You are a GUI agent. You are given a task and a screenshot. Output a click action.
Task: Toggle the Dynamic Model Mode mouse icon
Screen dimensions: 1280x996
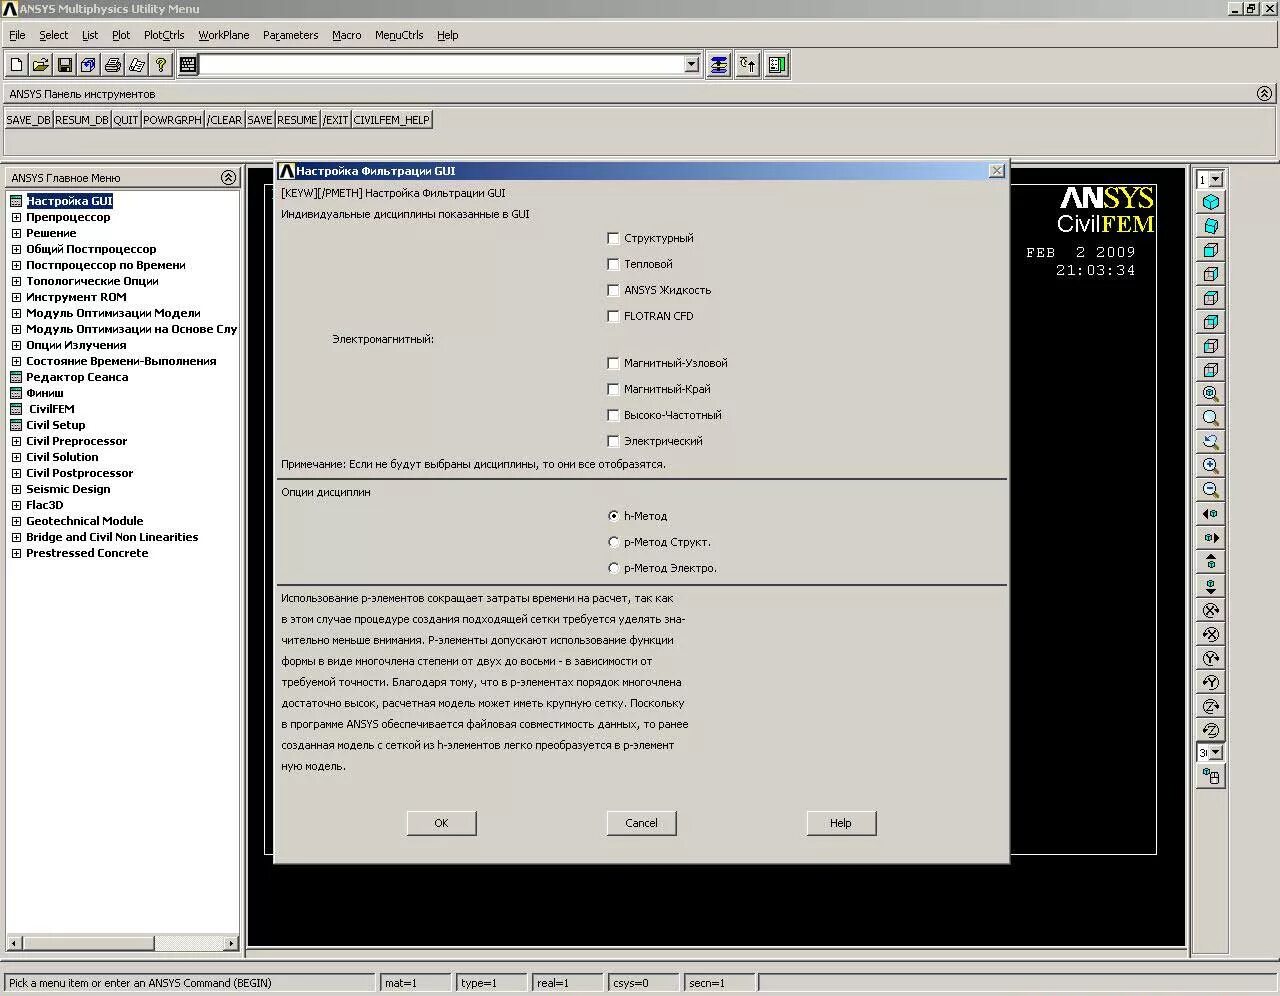coord(1211,776)
